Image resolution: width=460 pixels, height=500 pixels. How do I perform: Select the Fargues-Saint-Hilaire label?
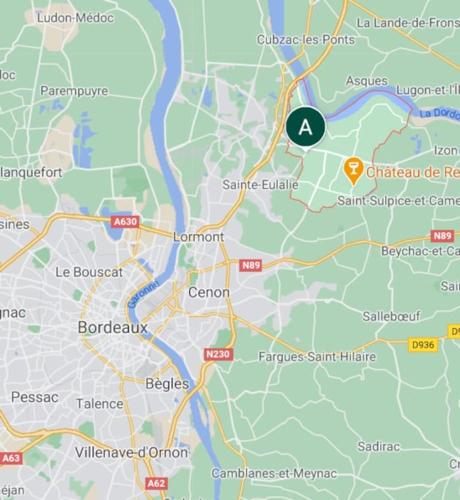tap(317, 357)
